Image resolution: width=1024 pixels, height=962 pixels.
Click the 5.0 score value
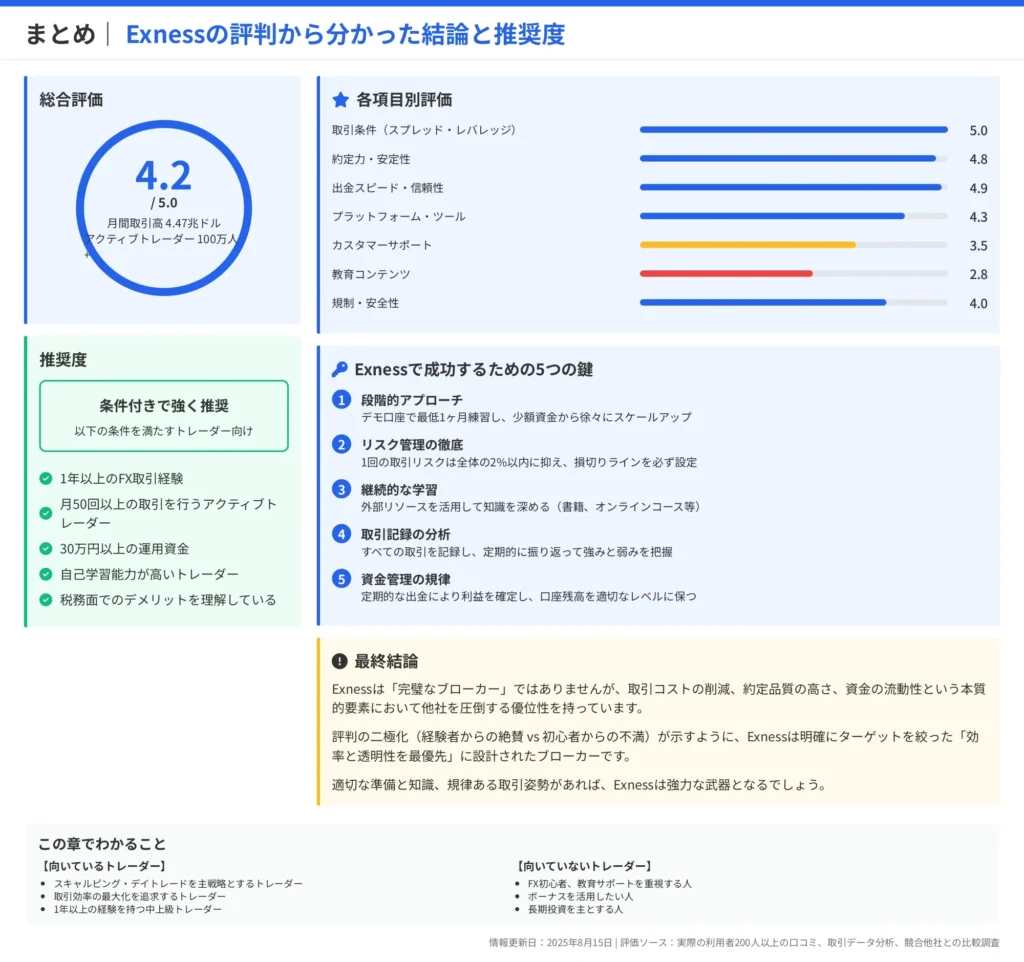[x=978, y=131]
